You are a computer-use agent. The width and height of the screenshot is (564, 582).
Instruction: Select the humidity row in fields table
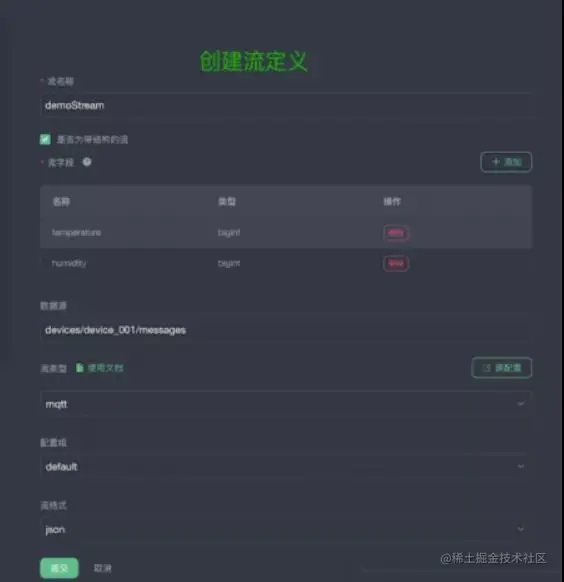[x=286, y=263]
